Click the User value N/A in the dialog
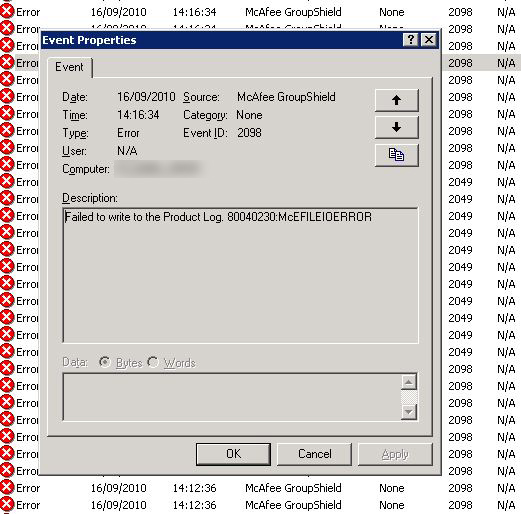Viewport: 521px width, 514px height. [x=127, y=151]
